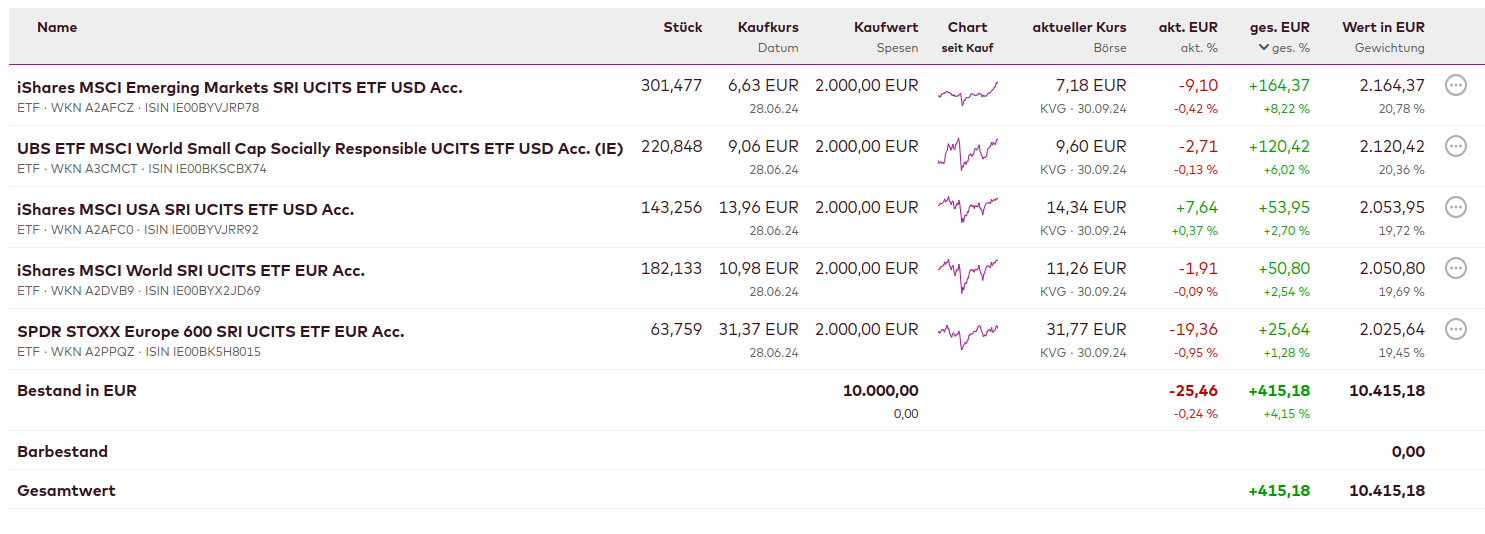
Task: Open iShares MSCI Emerging Markets SRI ETF link
Action: 240,88
